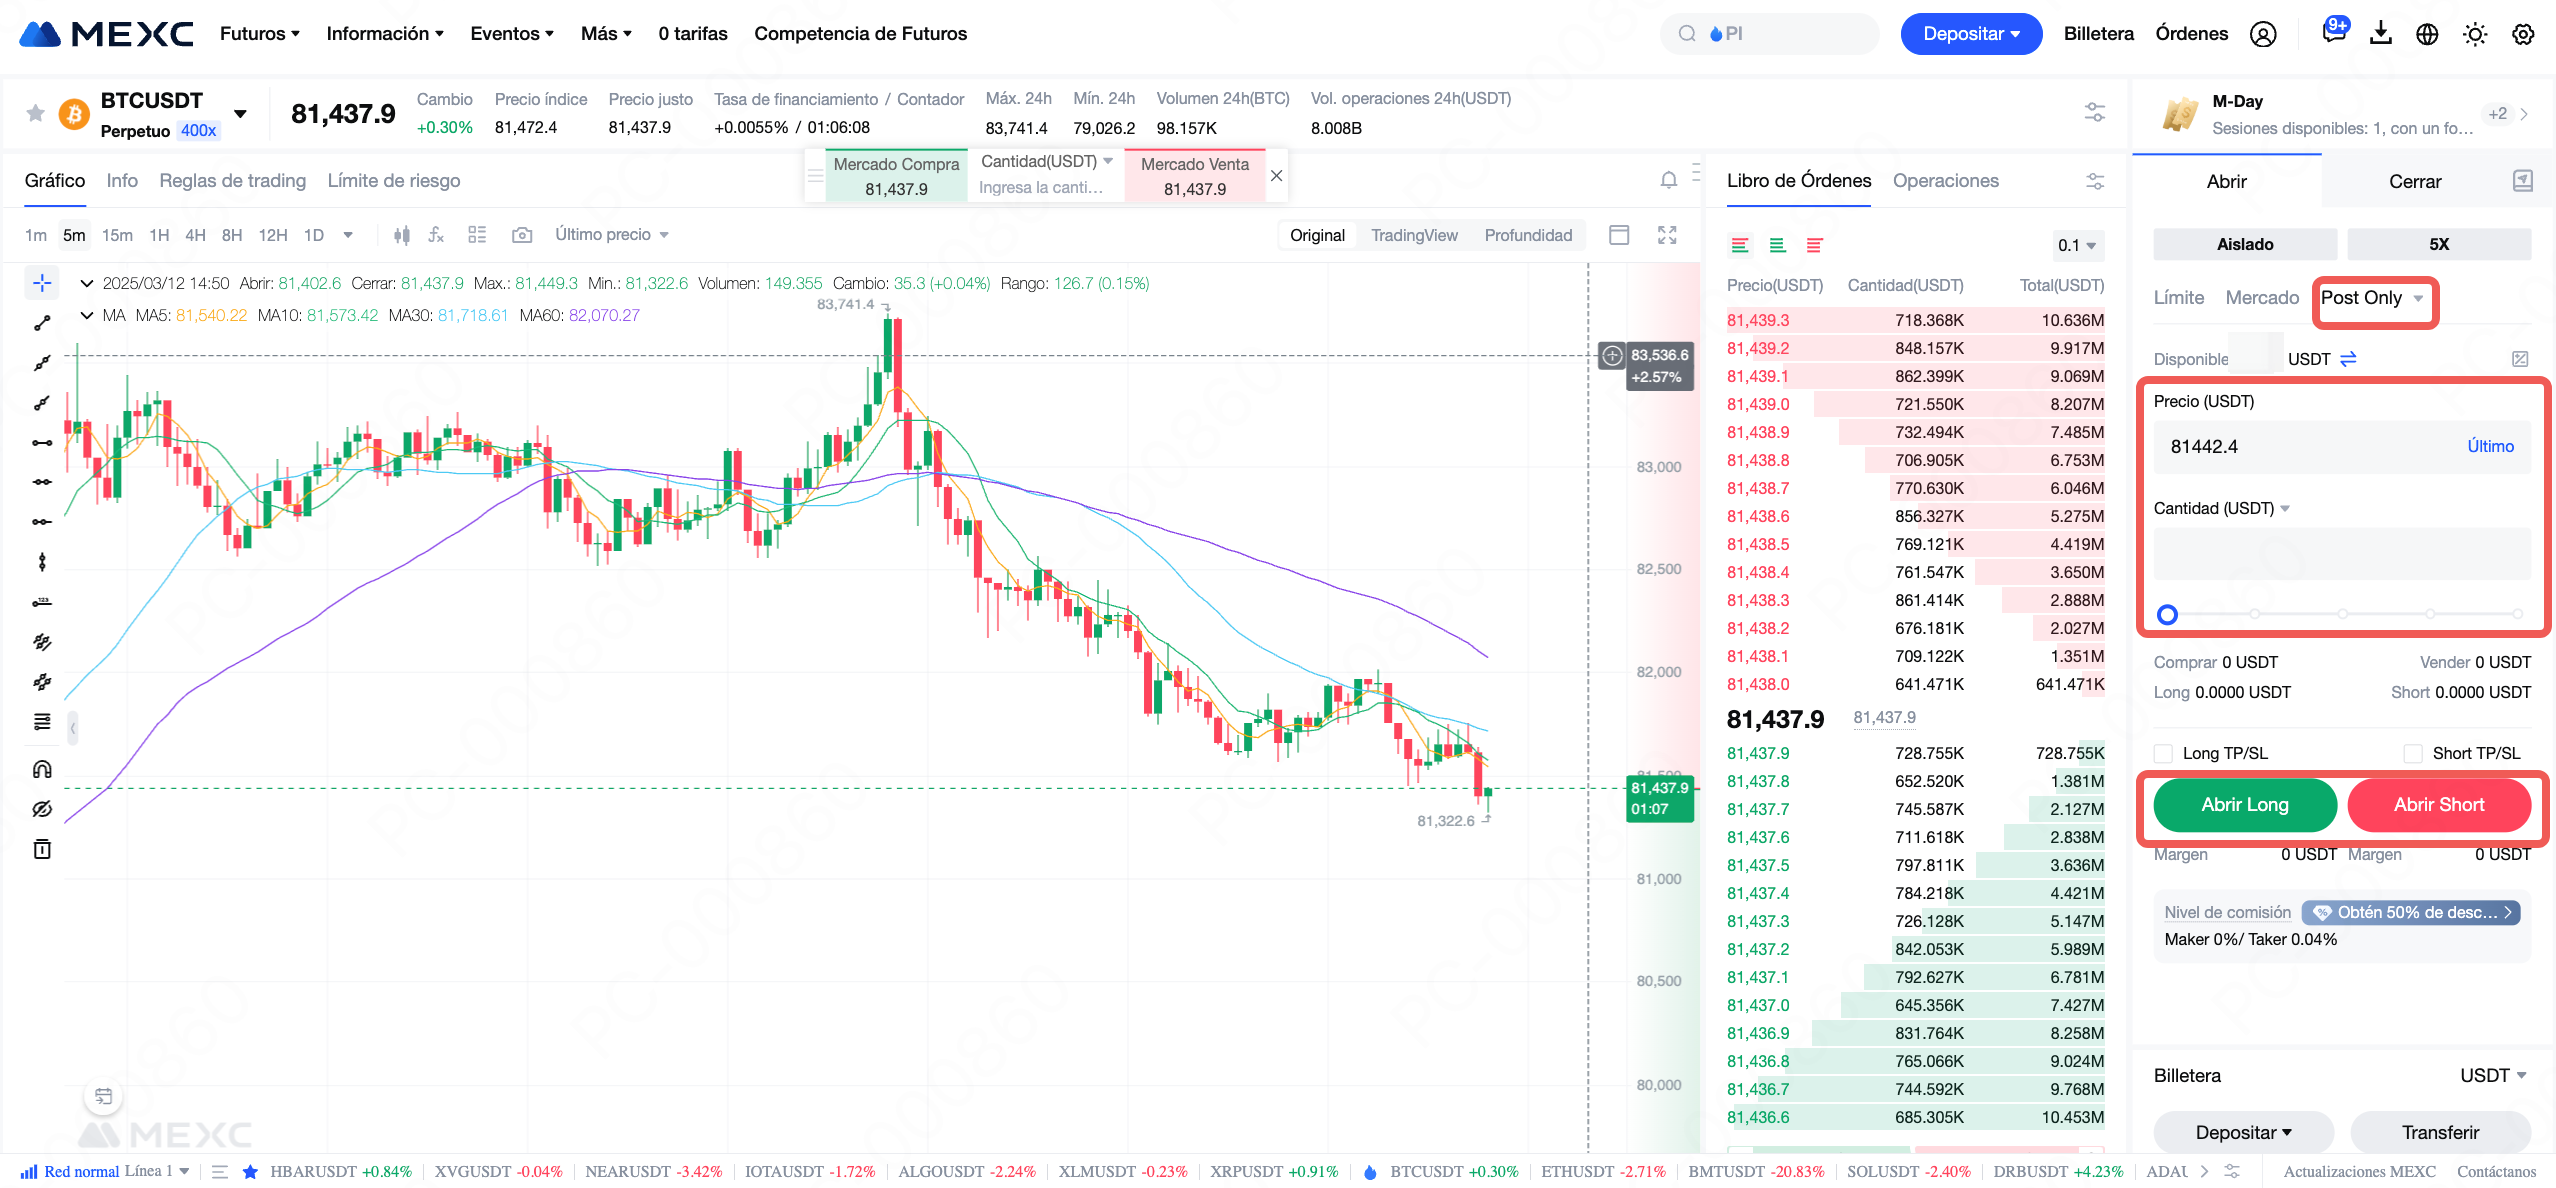Show both sides order book view

pyautogui.click(x=1740, y=245)
